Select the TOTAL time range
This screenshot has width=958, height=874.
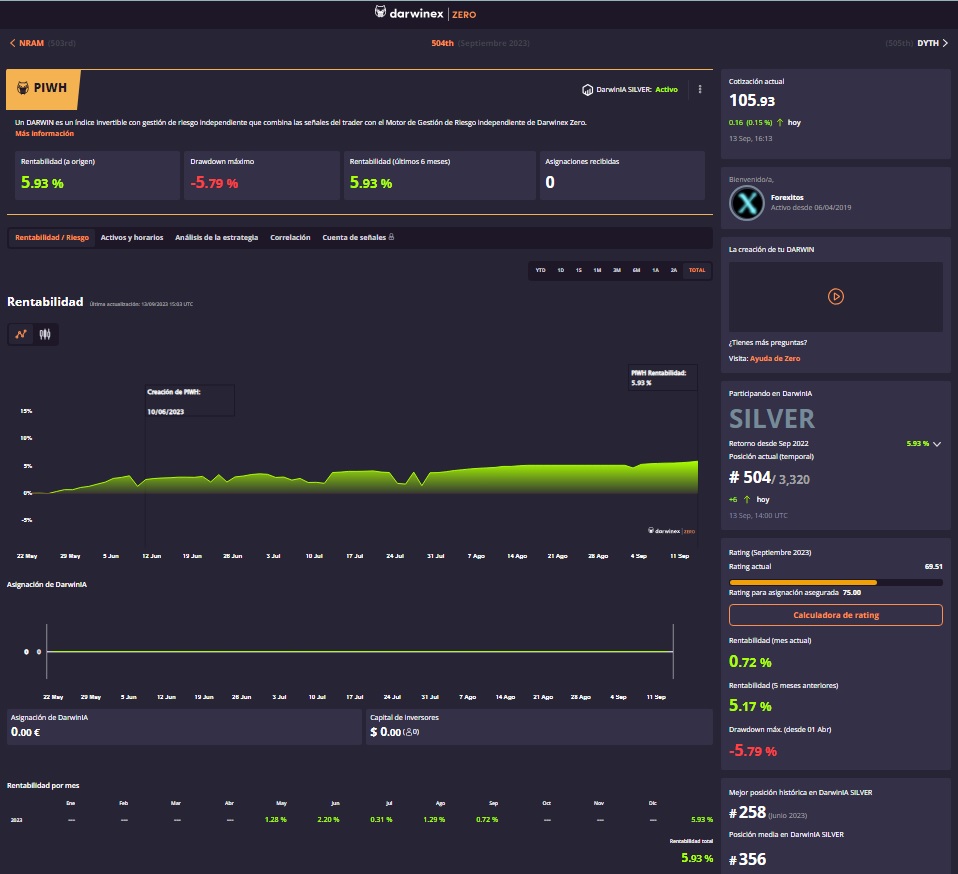tap(697, 270)
